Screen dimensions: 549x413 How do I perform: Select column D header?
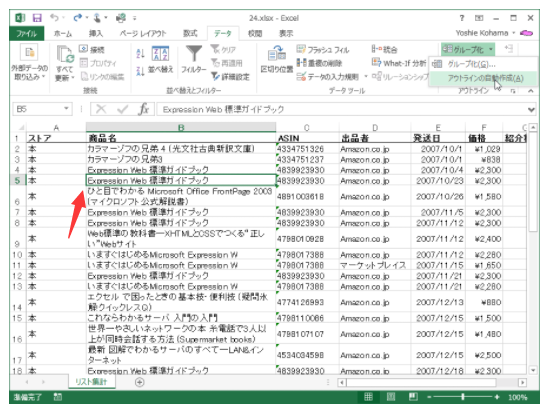click(x=375, y=127)
